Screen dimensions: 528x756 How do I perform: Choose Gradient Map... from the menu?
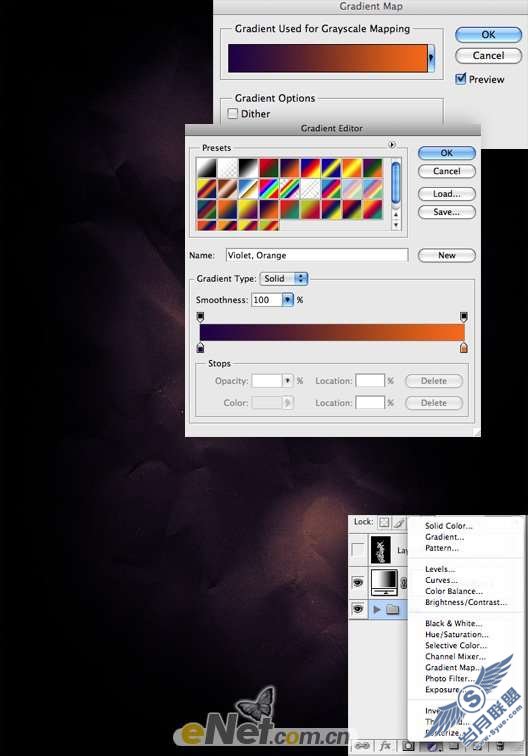[452, 667]
